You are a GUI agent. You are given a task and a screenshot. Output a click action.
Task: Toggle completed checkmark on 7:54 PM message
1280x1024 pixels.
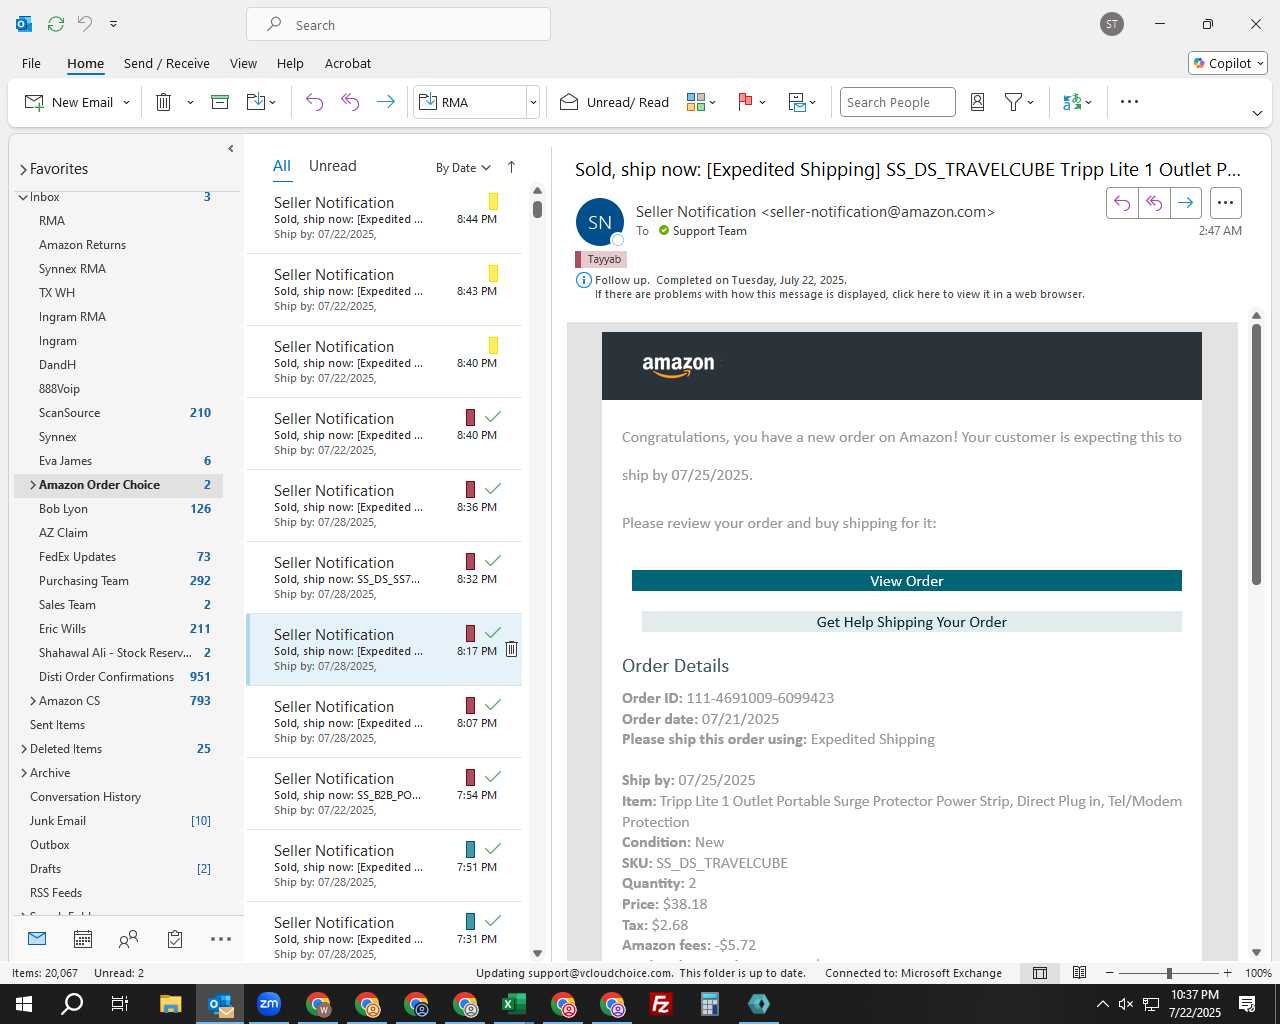click(x=493, y=777)
